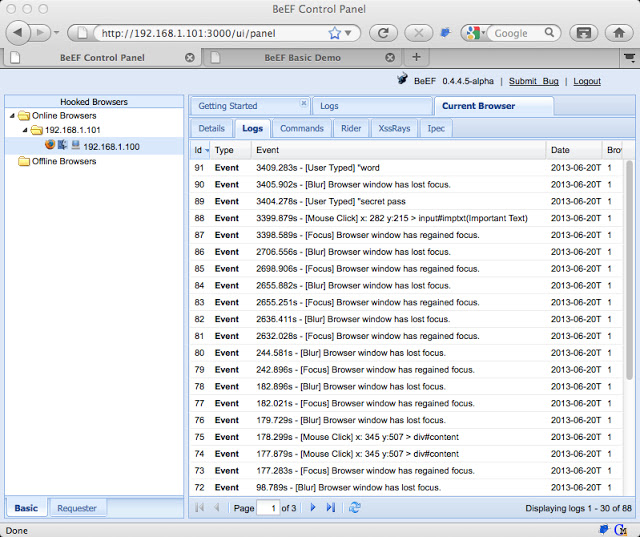
Task: Go to the next logs page
Action: point(312,508)
